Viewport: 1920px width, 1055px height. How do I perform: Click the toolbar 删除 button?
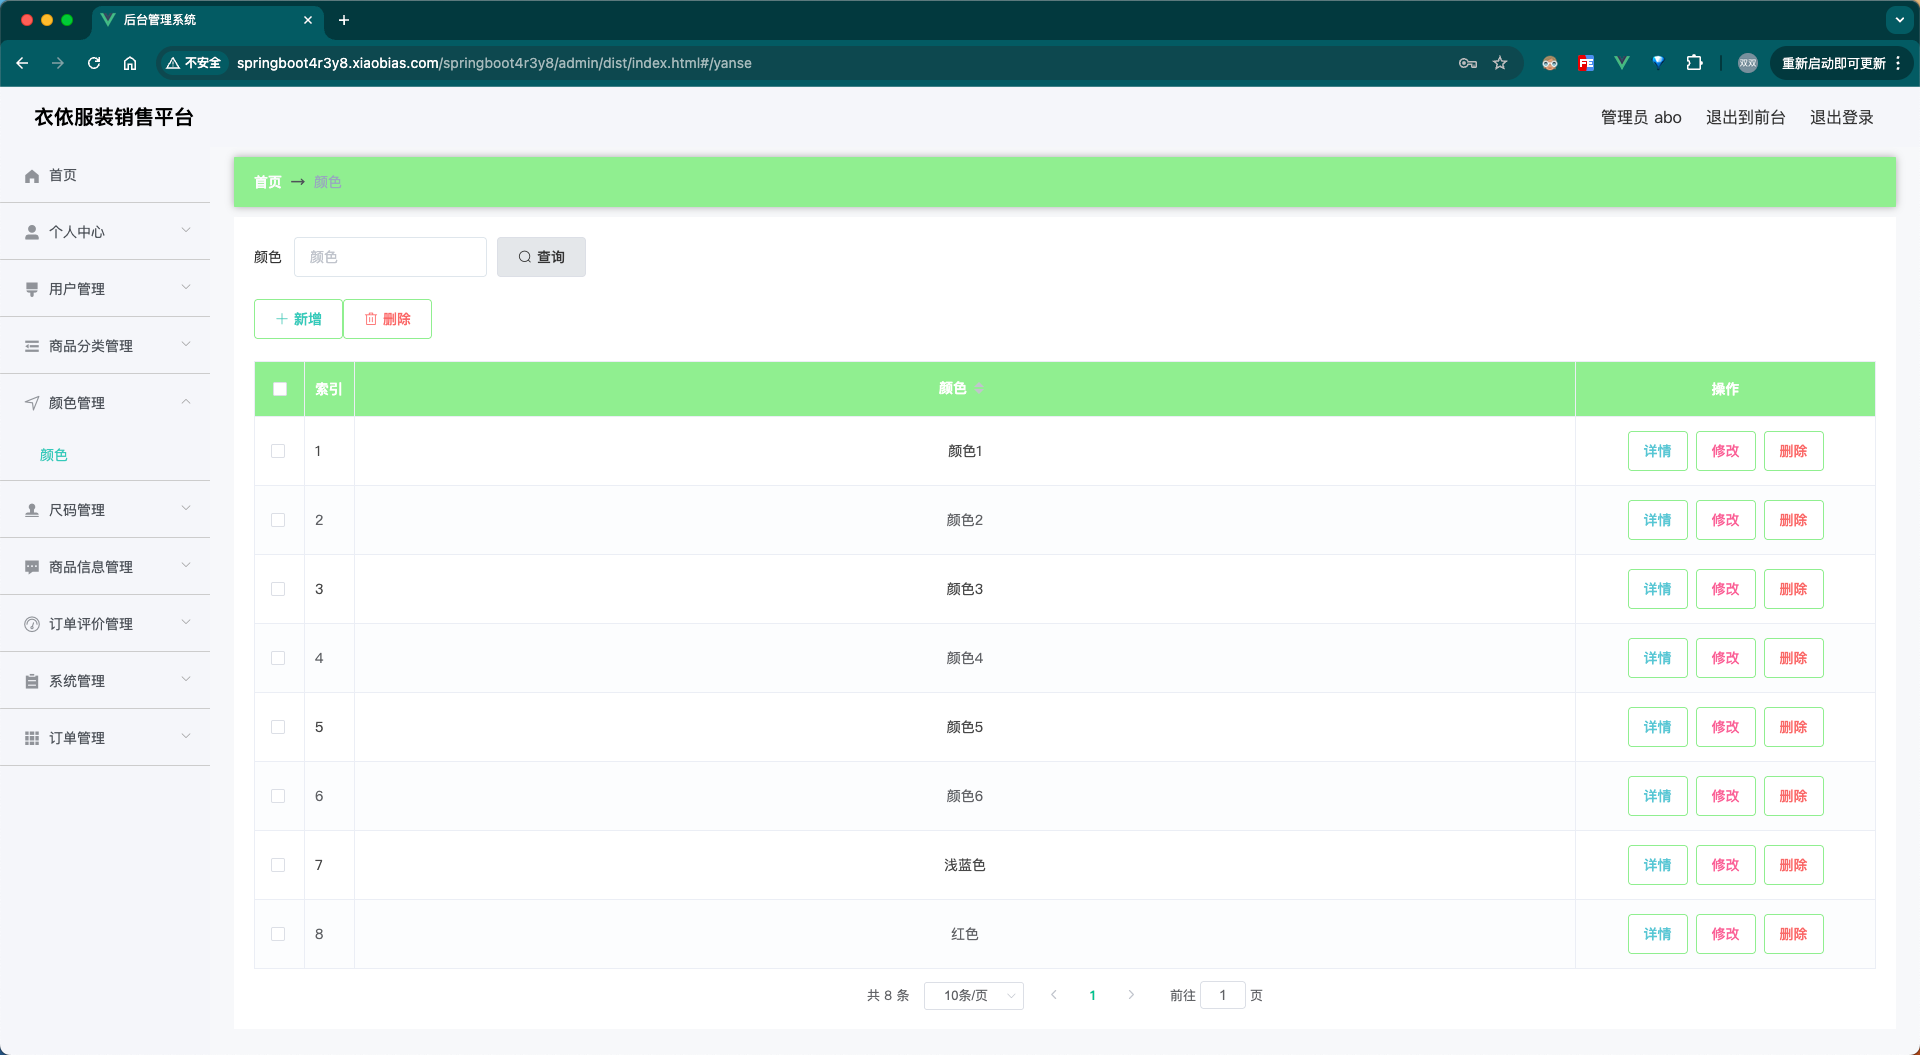[387, 319]
